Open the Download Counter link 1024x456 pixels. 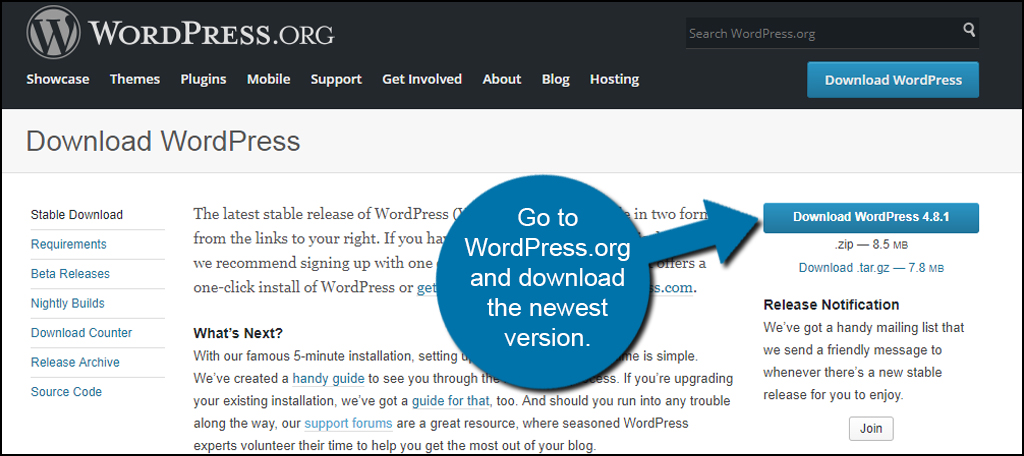pyautogui.click(x=82, y=333)
